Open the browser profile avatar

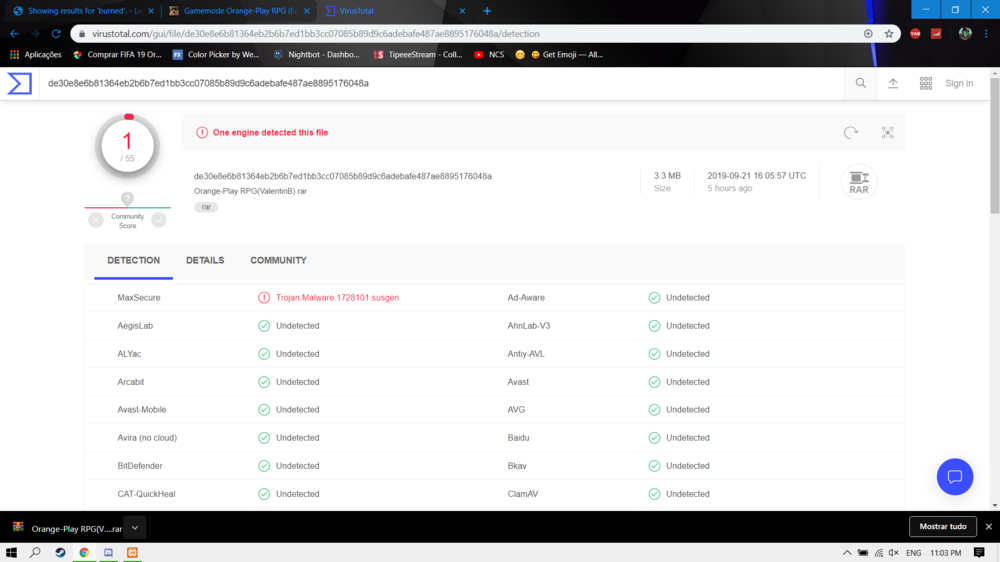pyautogui.click(x=965, y=34)
